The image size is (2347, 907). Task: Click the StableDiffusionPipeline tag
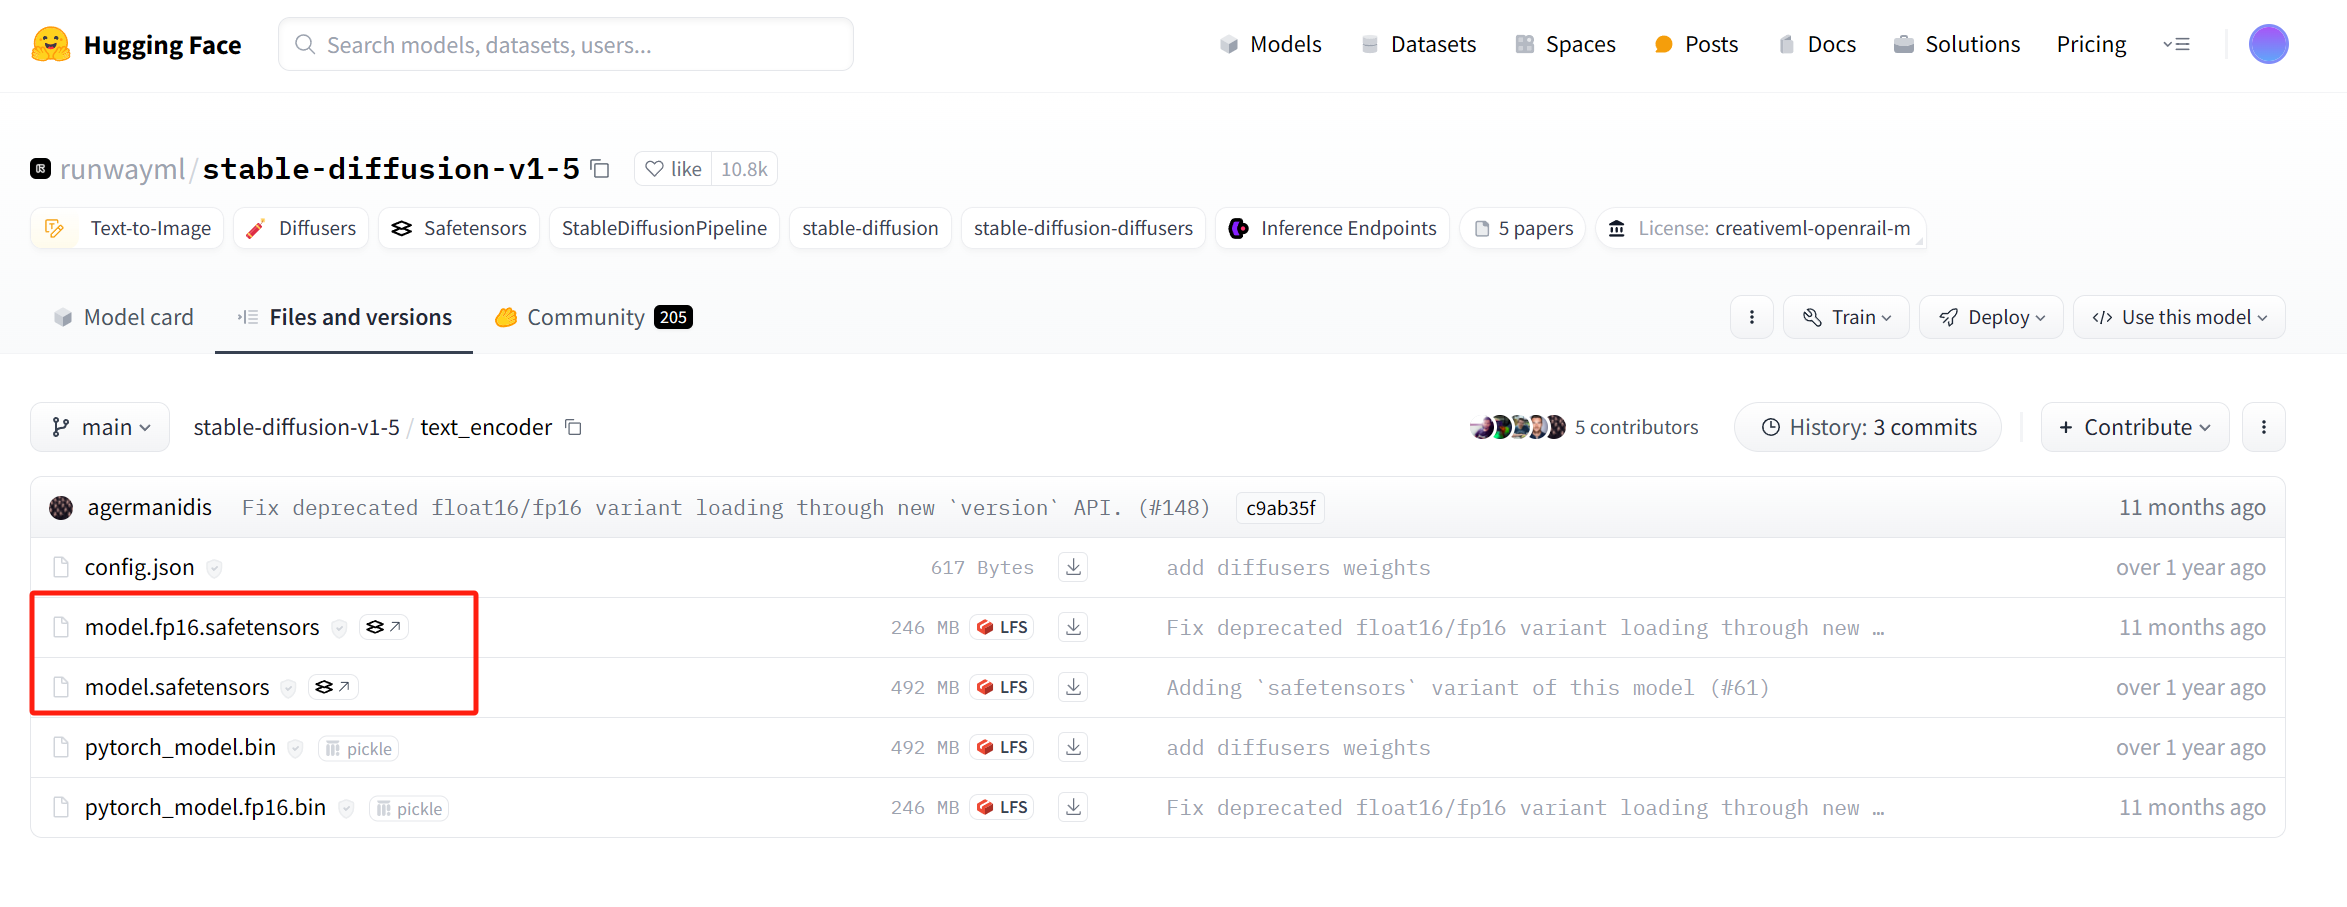tap(664, 228)
